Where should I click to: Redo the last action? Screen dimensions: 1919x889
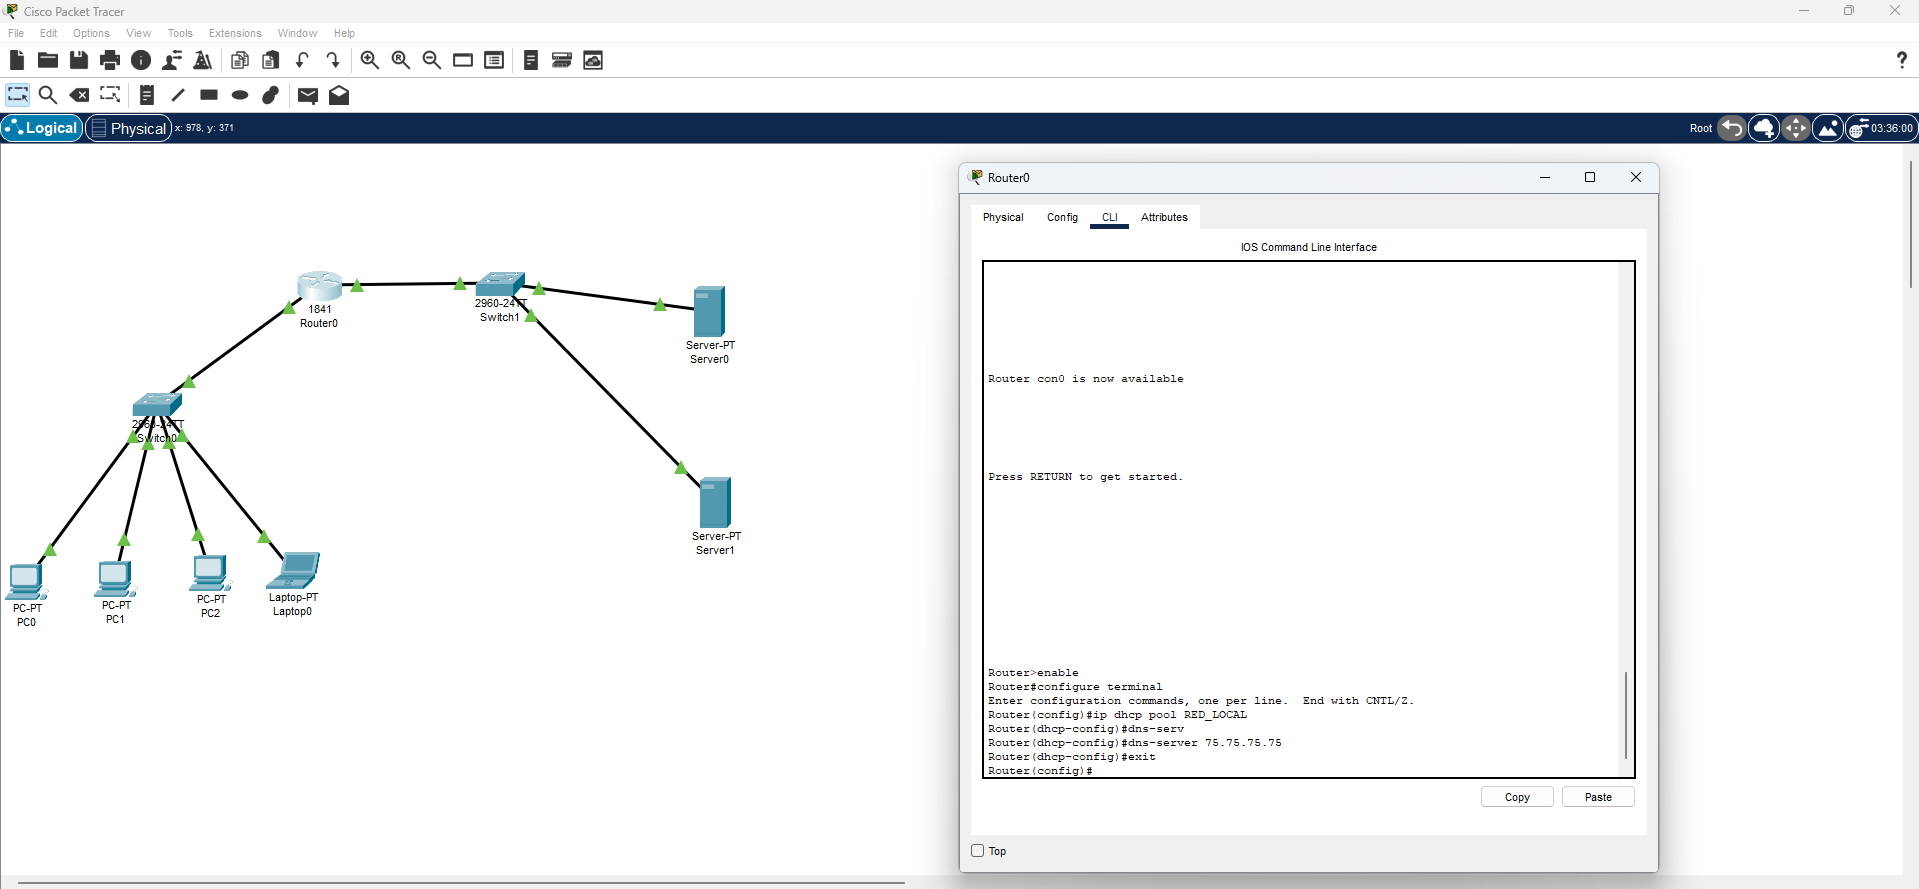[333, 60]
